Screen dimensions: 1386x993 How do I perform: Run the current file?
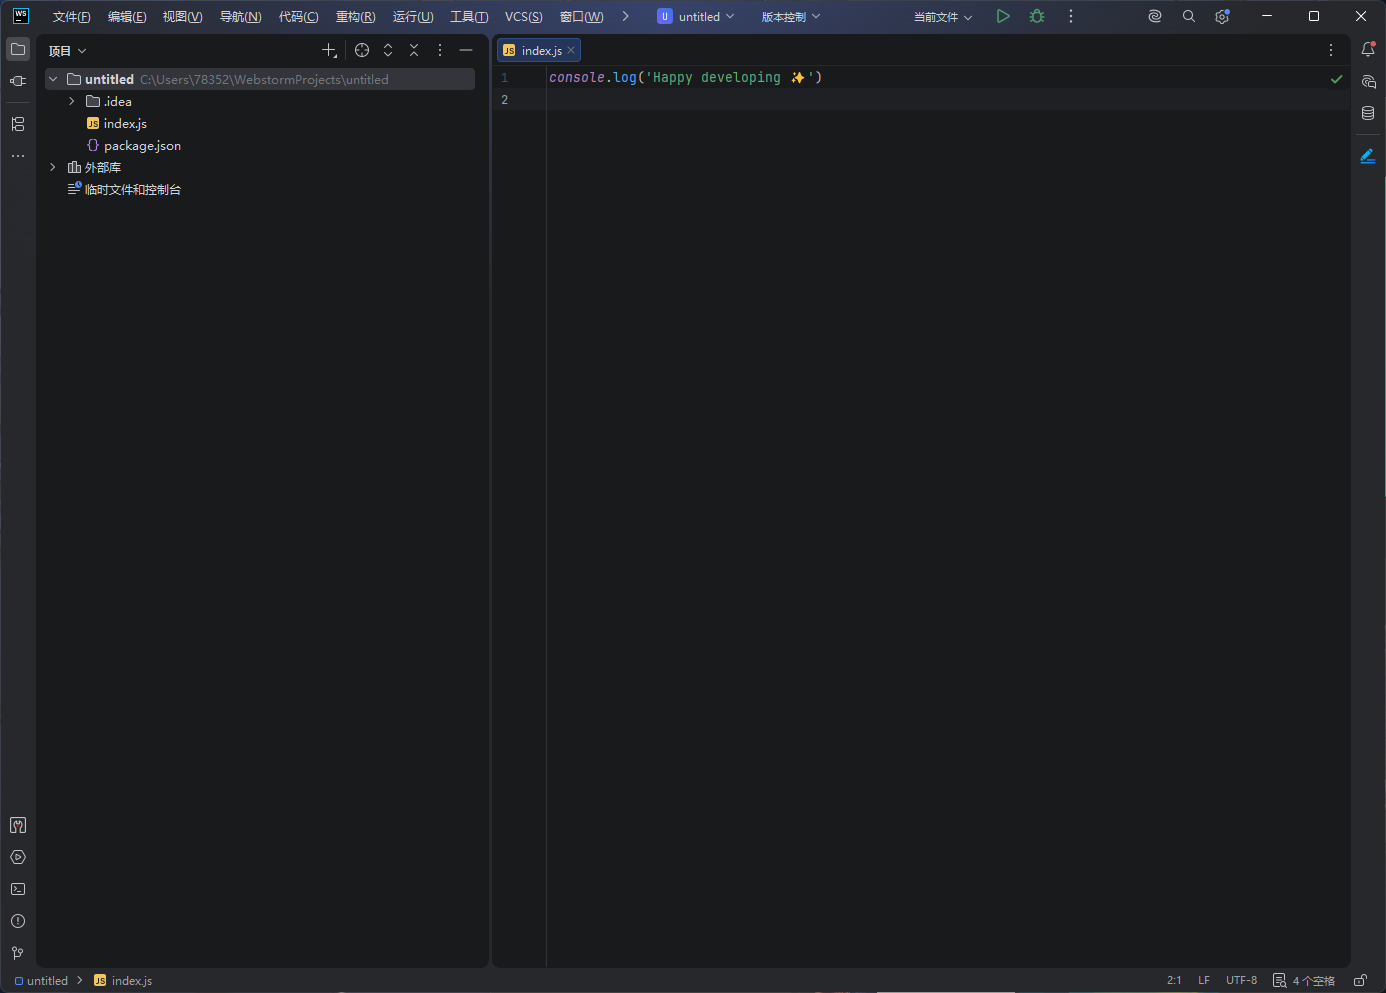tap(1003, 16)
